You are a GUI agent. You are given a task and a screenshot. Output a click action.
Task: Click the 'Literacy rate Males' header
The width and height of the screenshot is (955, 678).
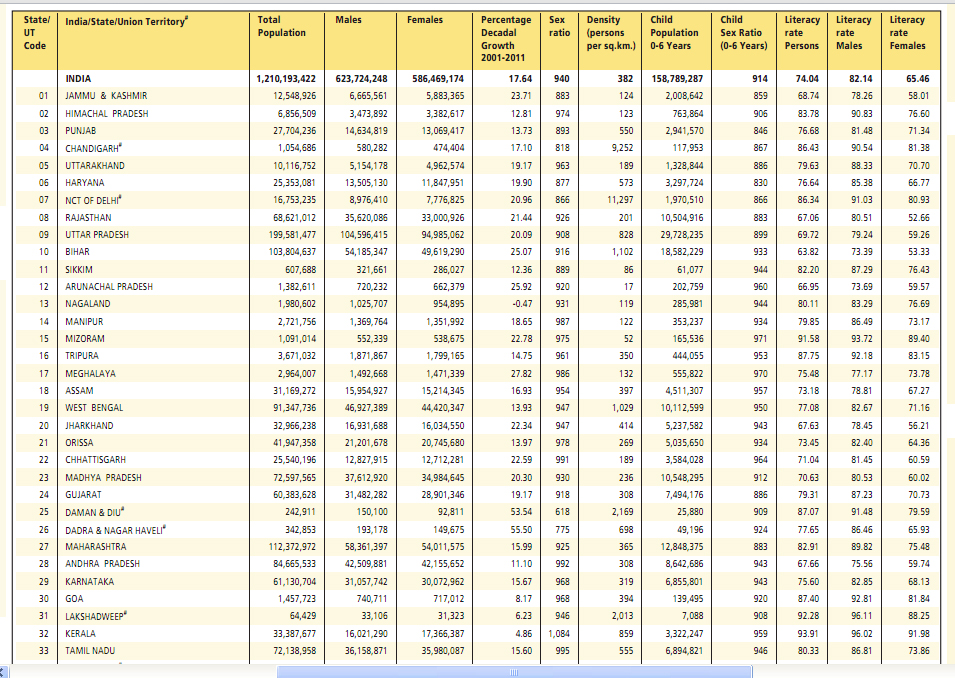pos(853,32)
